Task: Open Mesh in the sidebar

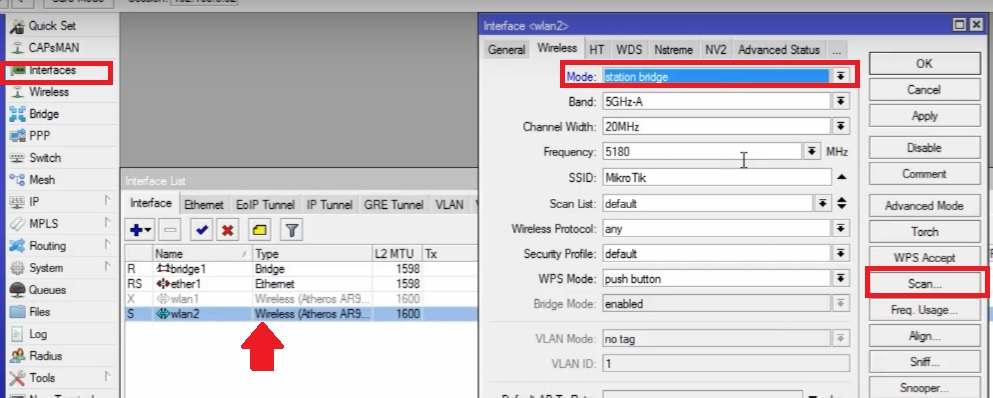Action: click(41, 180)
